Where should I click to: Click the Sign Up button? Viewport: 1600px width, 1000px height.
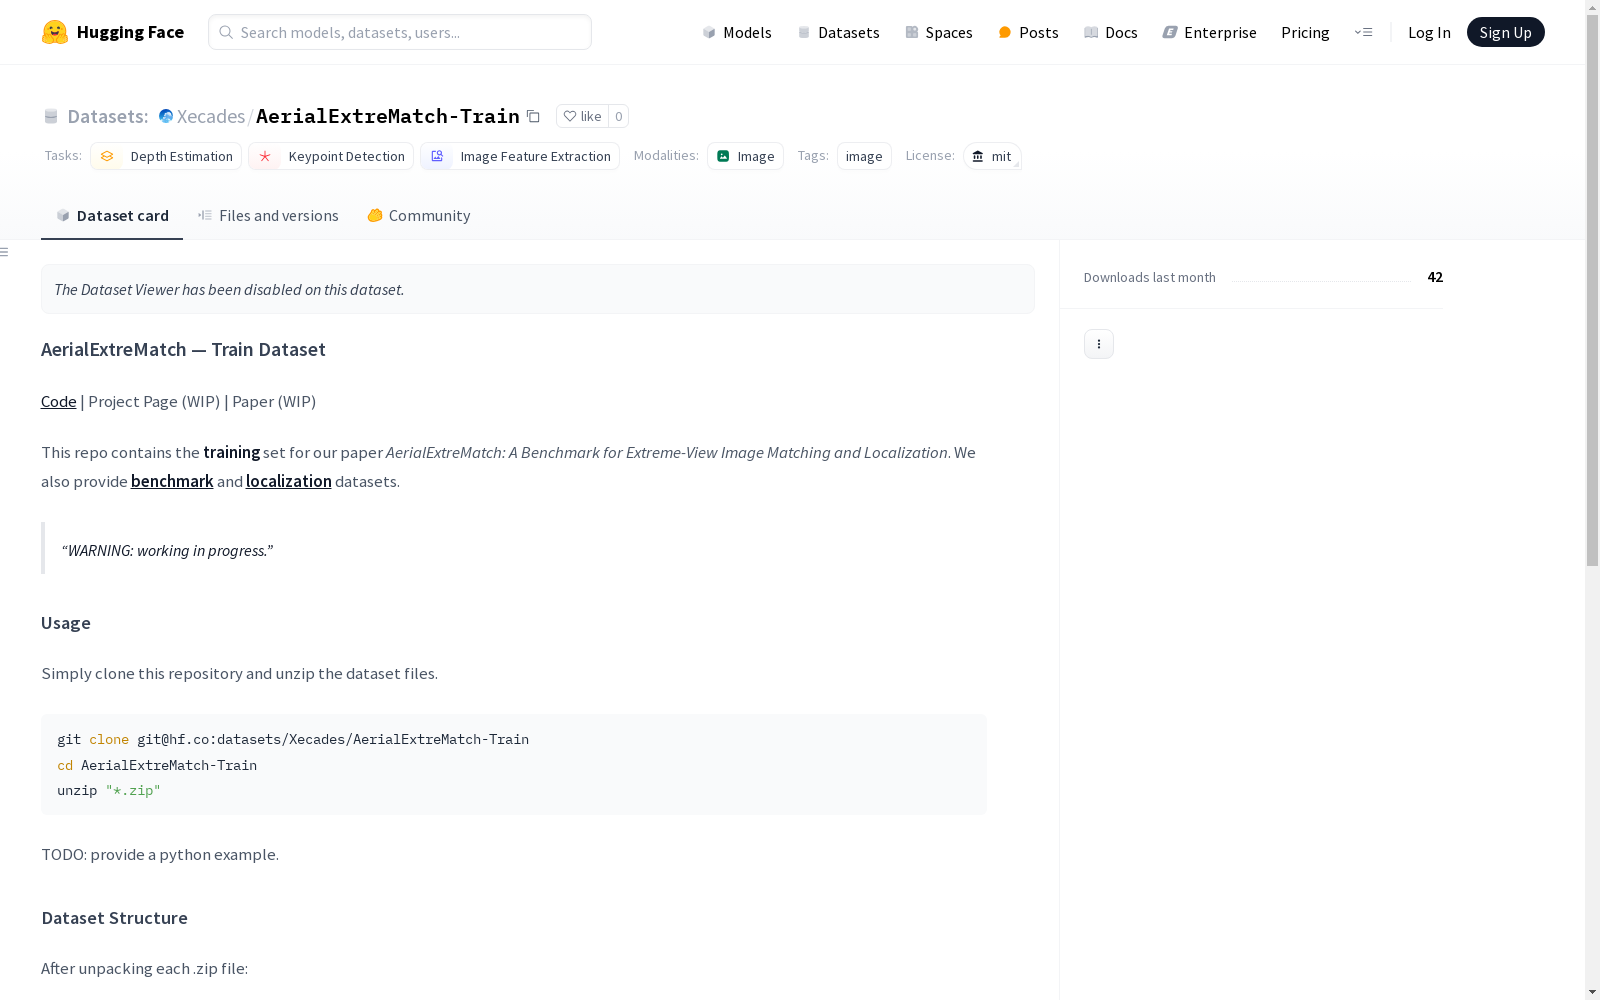1505,32
